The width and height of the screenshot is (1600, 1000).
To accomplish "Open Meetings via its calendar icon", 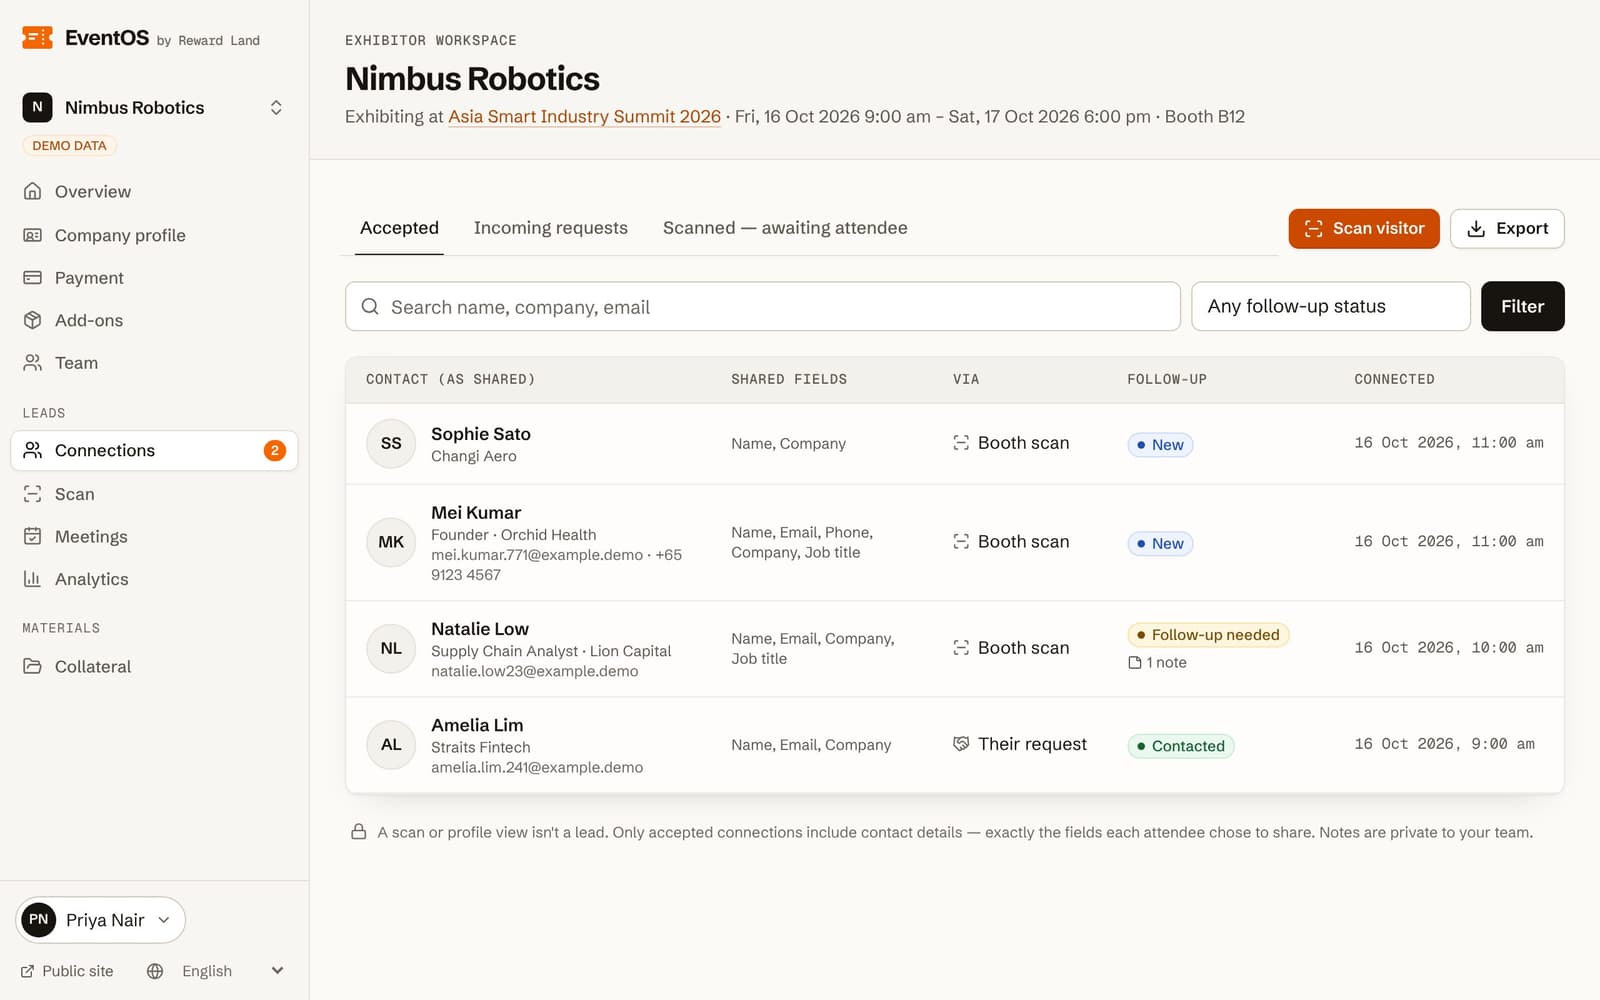I will click(x=33, y=536).
